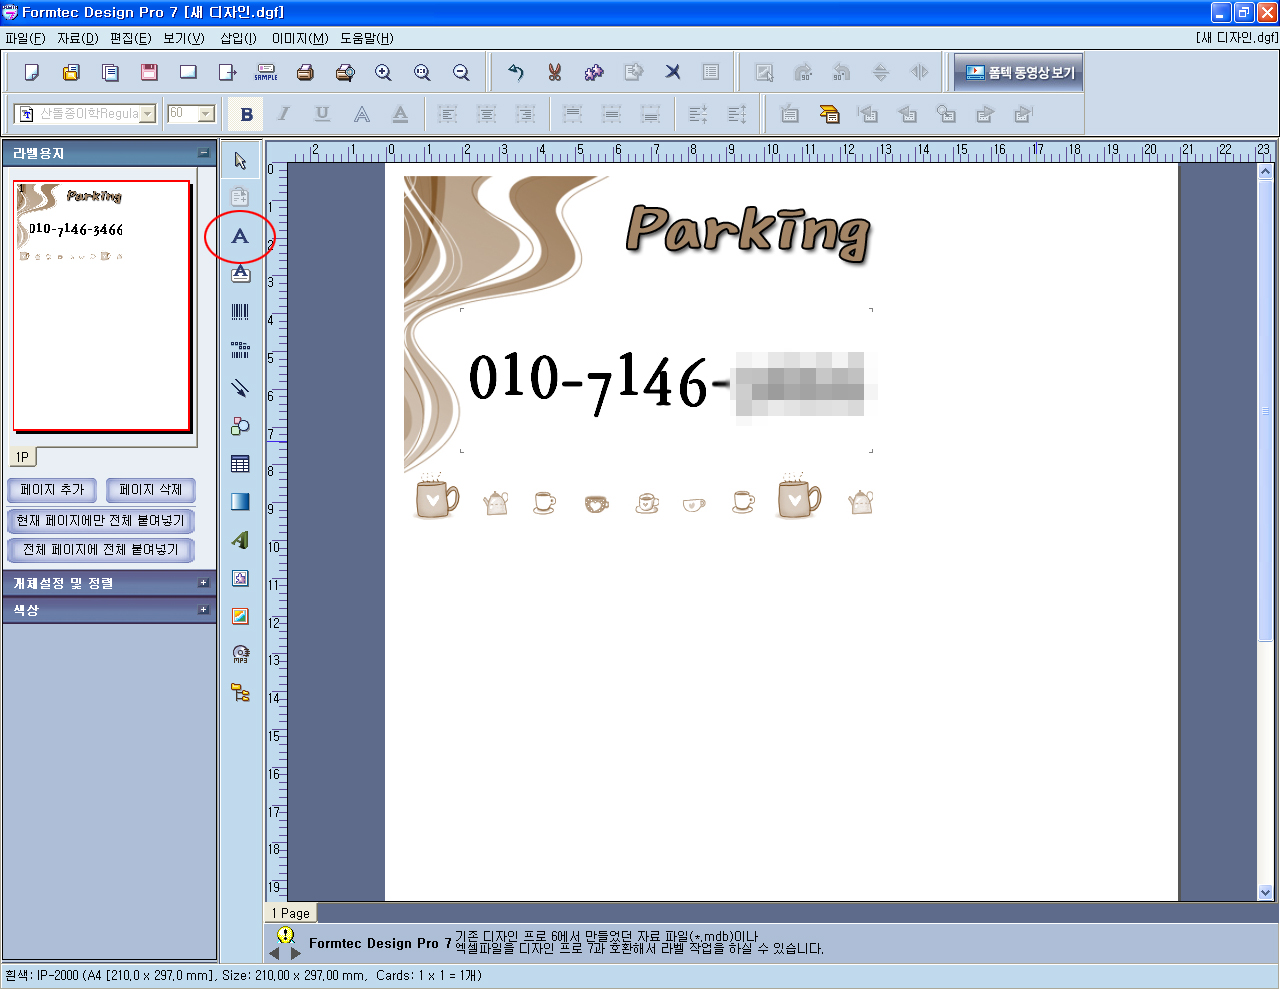
Task: Open the 도움말(H) menu
Action: [x=367, y=38]
